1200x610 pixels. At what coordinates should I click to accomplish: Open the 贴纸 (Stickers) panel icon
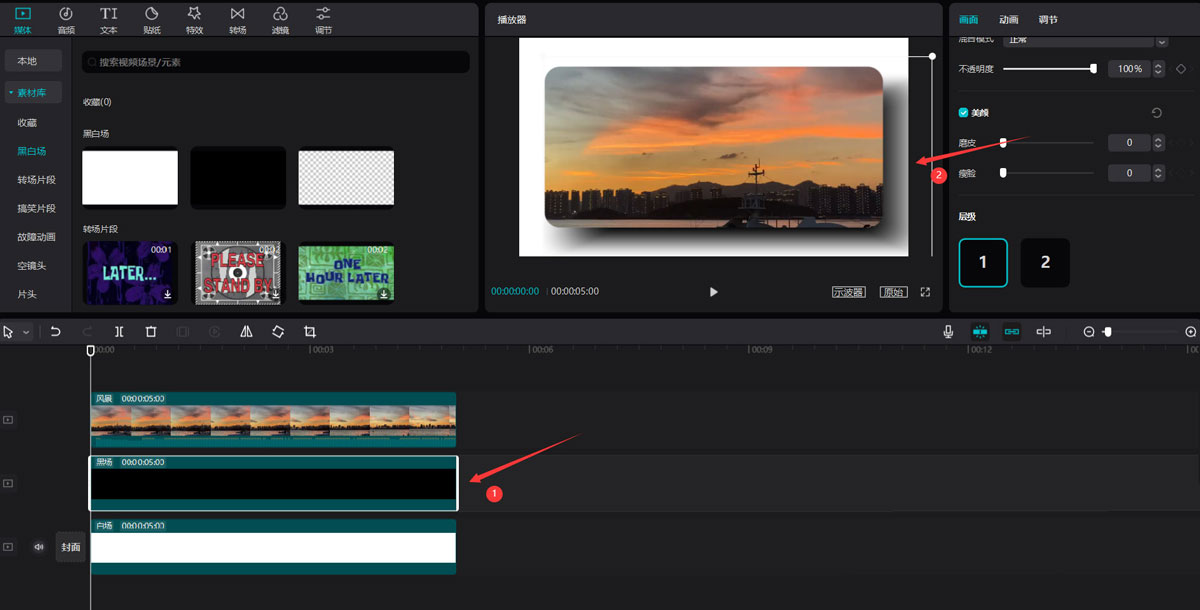tap(152, 18)
